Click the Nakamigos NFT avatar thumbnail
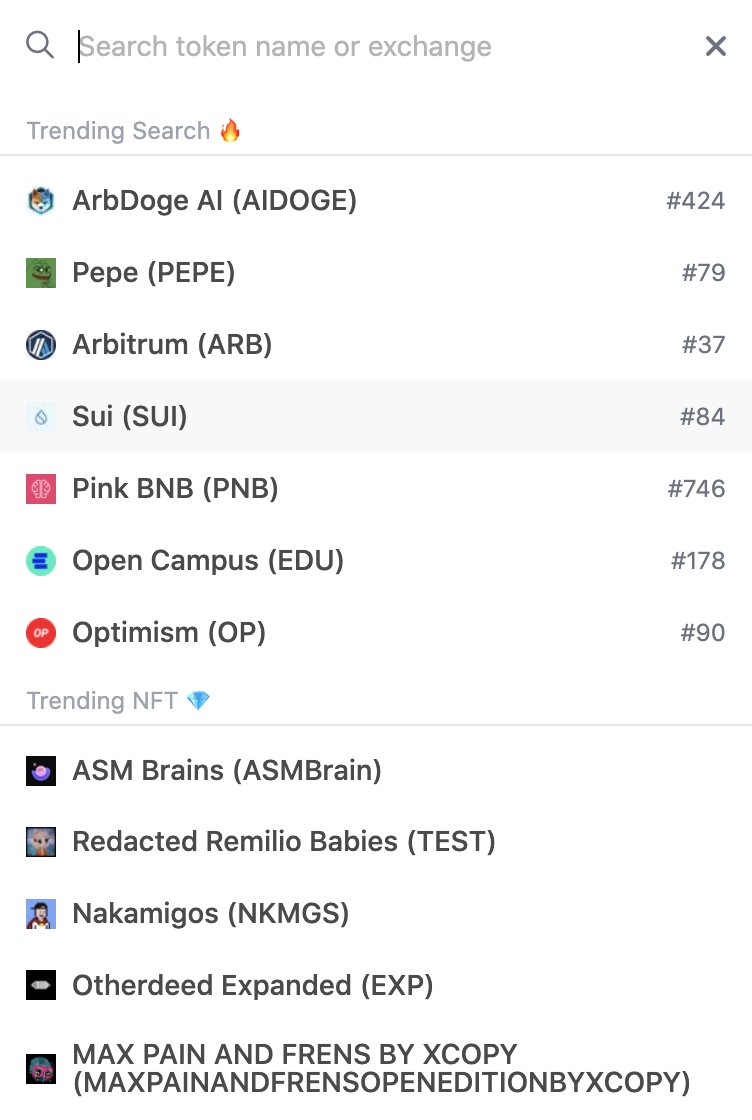752x1120 pixels. coord(41,914)
